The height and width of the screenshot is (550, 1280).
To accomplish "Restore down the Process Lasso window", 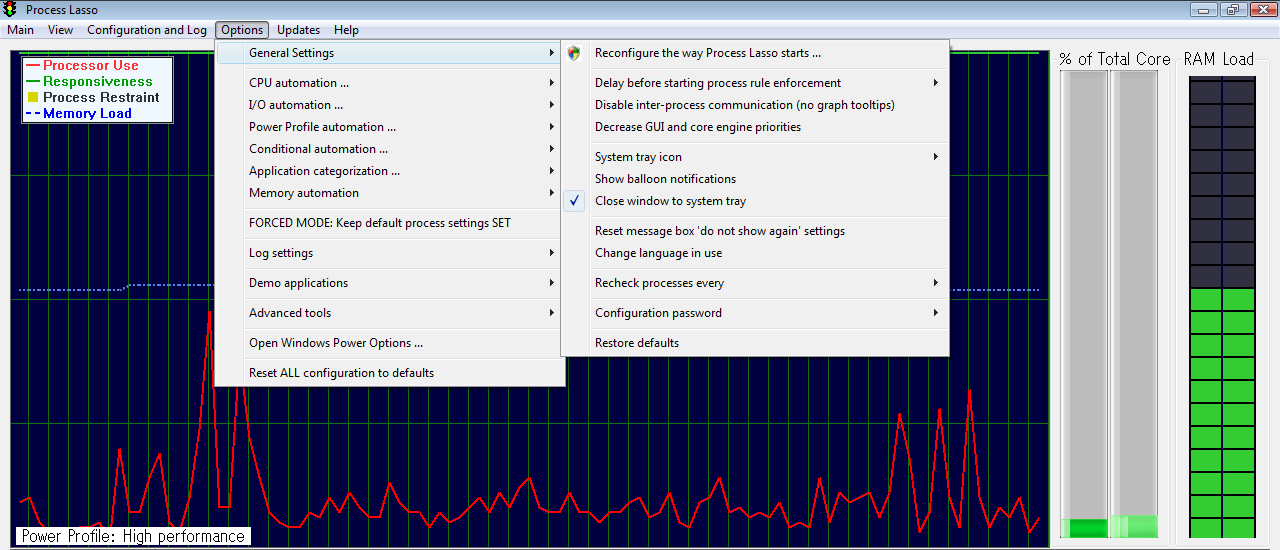I will (x=1231, y=10).
